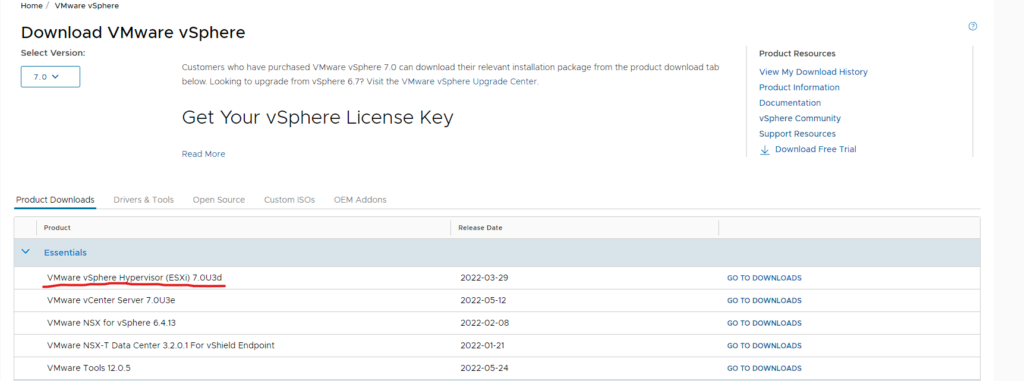1024x381 pixels.
Task: Select the VMware NSX for vSphere 6.4.13 row
Action: point(497,323)
